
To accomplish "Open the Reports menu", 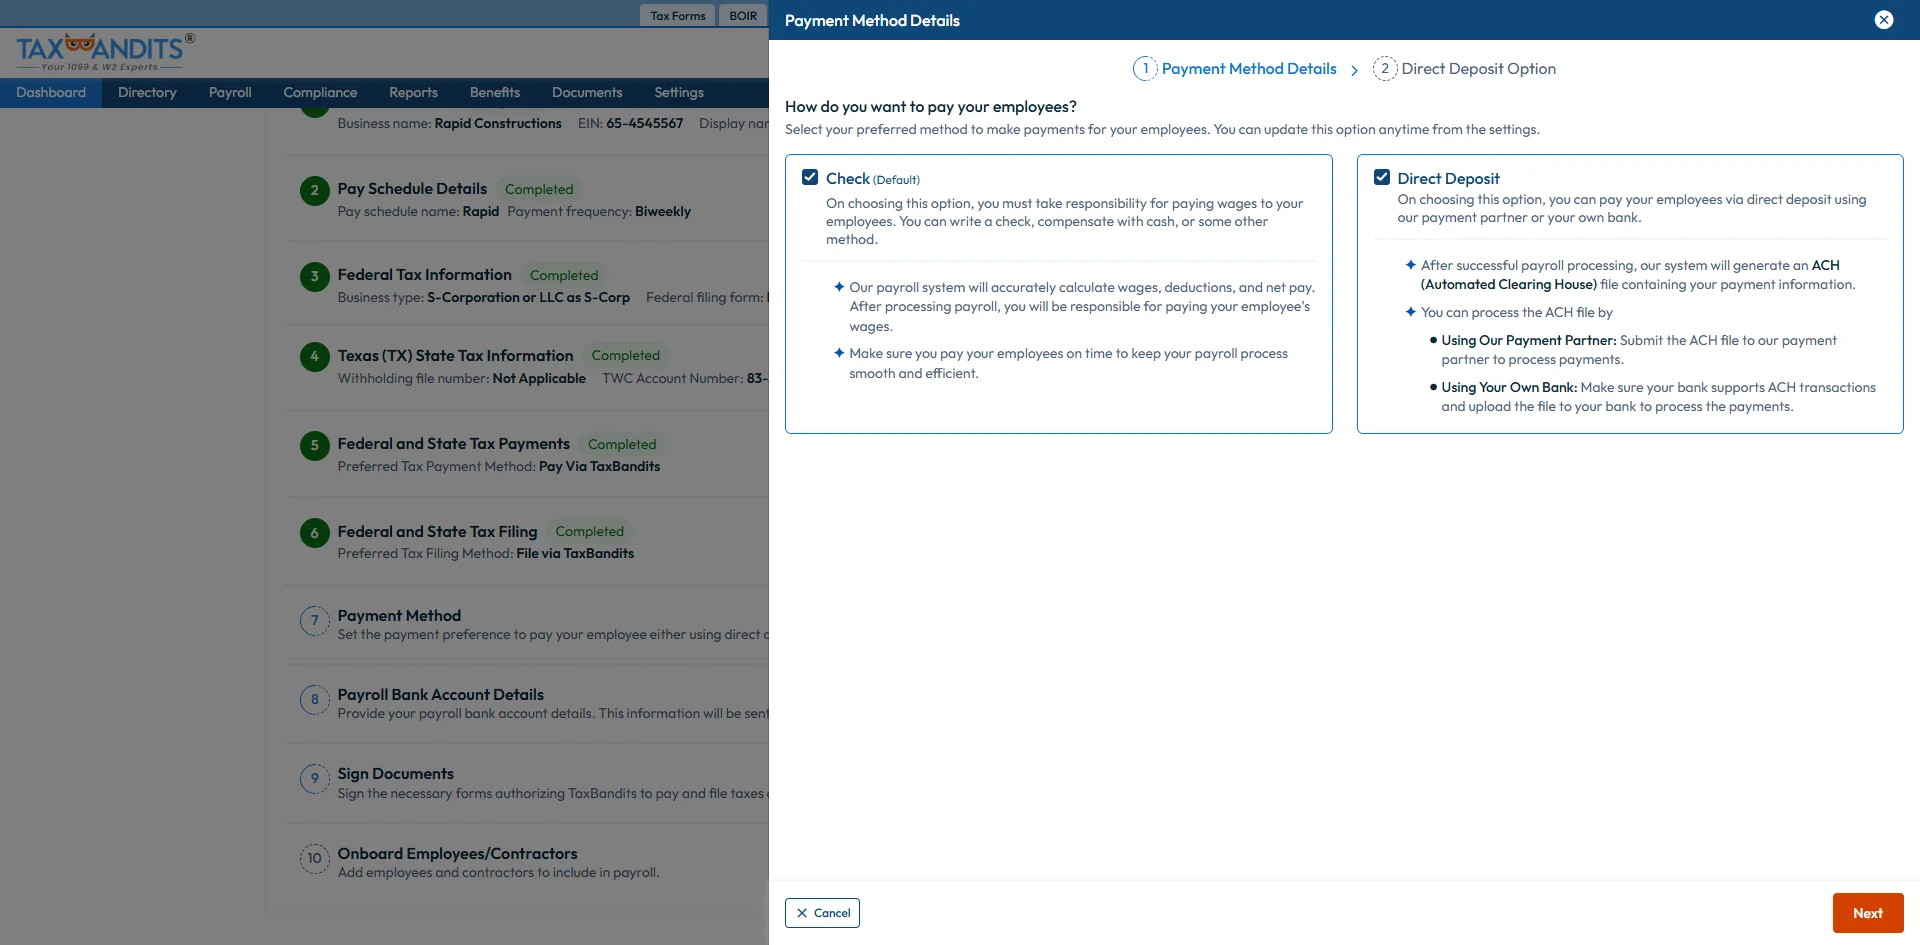I will pyautogui.click(x=413, y=92).
